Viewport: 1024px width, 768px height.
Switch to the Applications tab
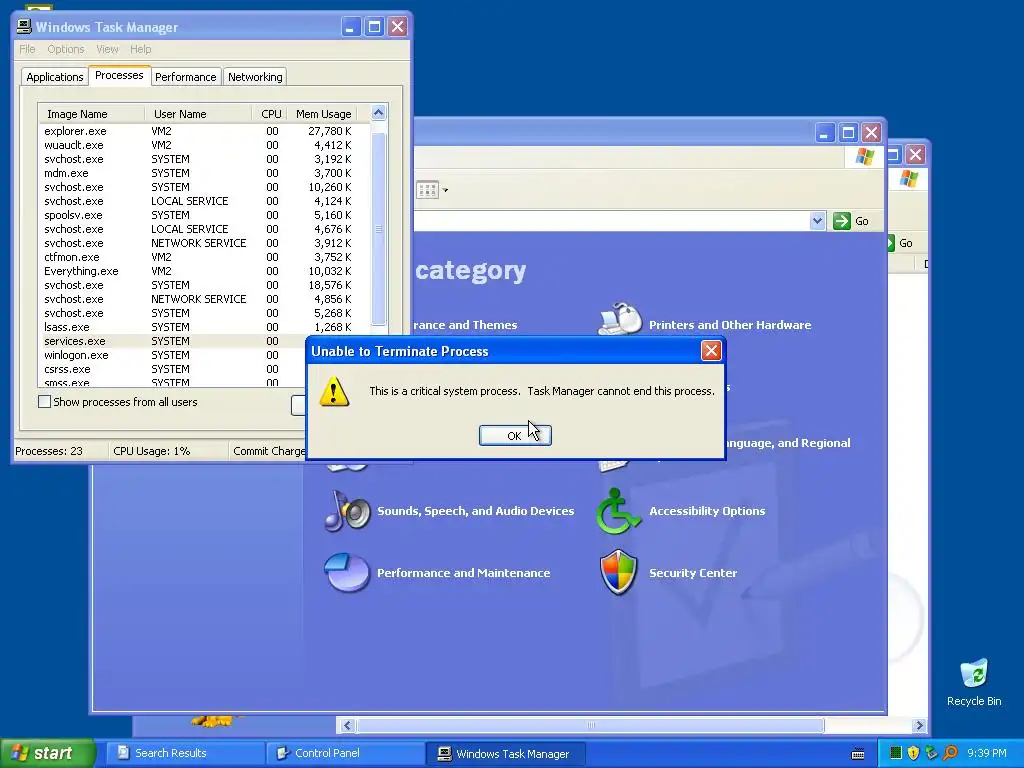[55, 76]
